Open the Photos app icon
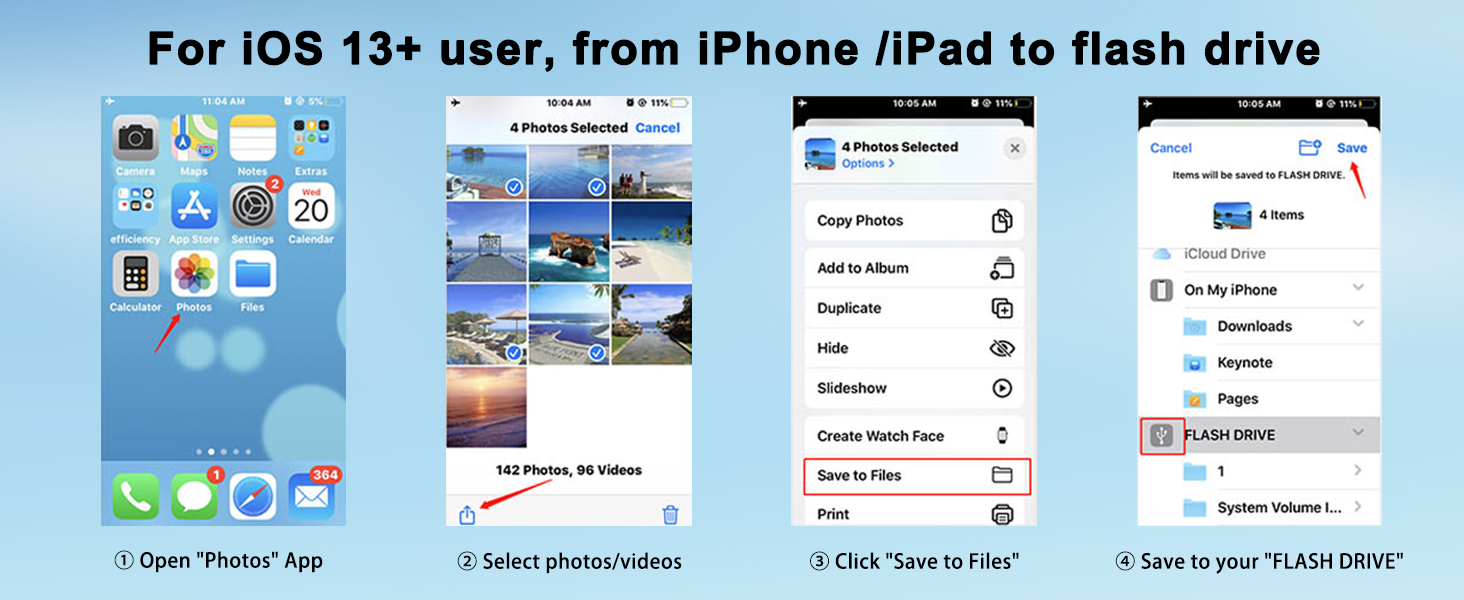Screen dimensions: 1464x600 pyautogui.click(x=194, y=274)
